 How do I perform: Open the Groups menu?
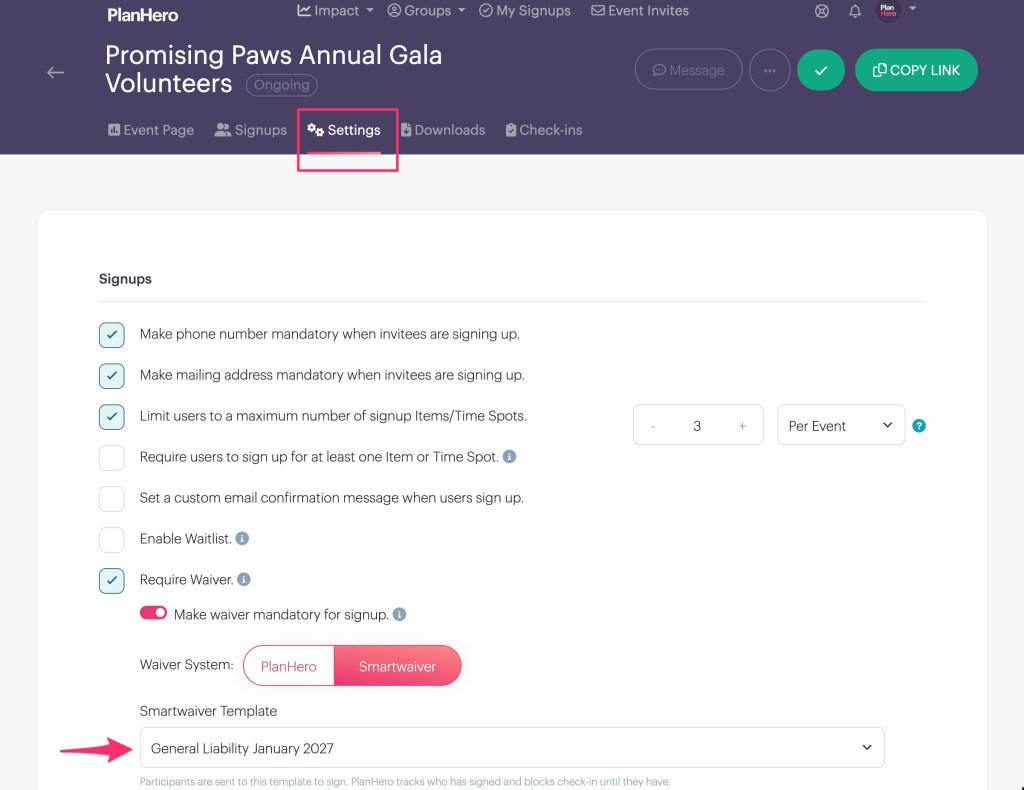click(x=426, y=10)
